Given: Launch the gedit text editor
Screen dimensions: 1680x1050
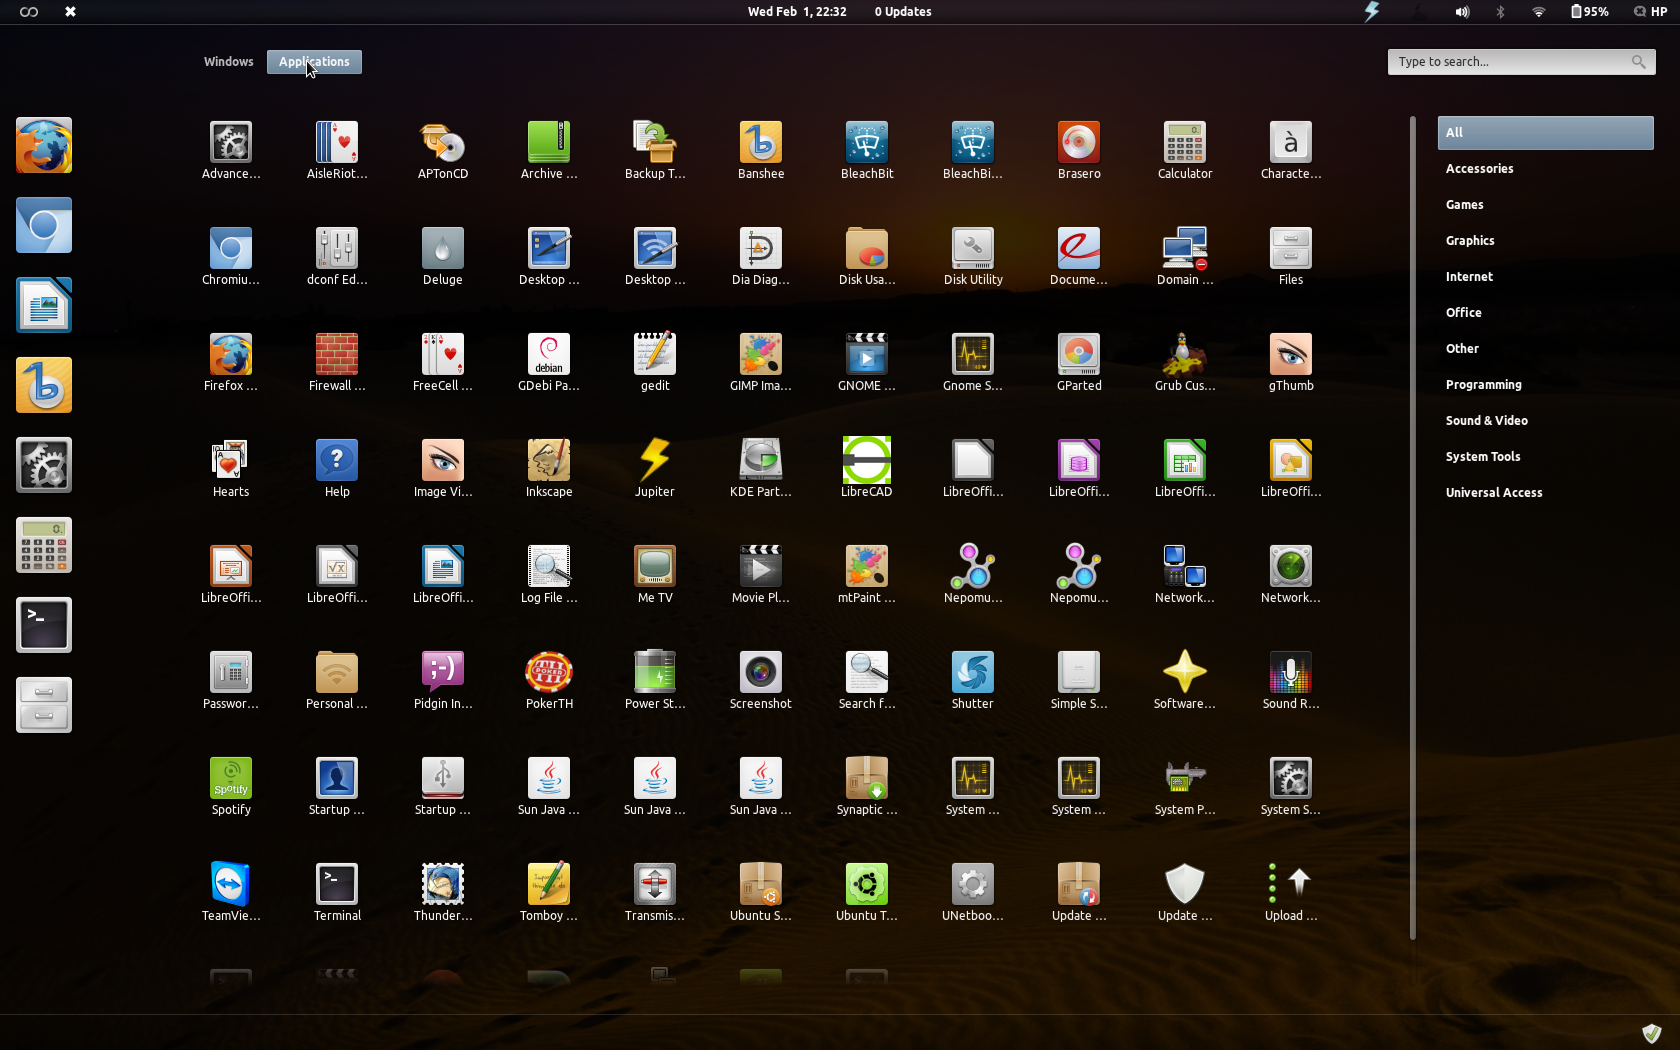Looking at the screenshot, I should 655,363.
